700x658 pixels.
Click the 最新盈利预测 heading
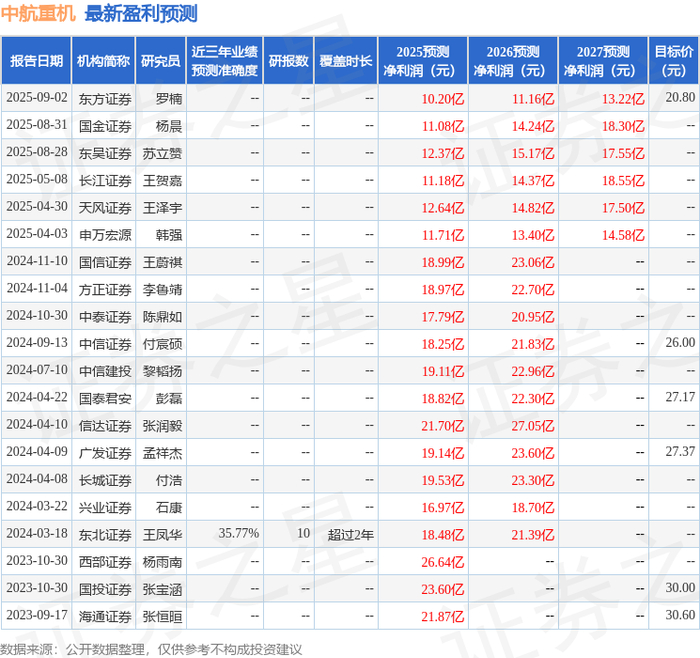pos(141,13)
